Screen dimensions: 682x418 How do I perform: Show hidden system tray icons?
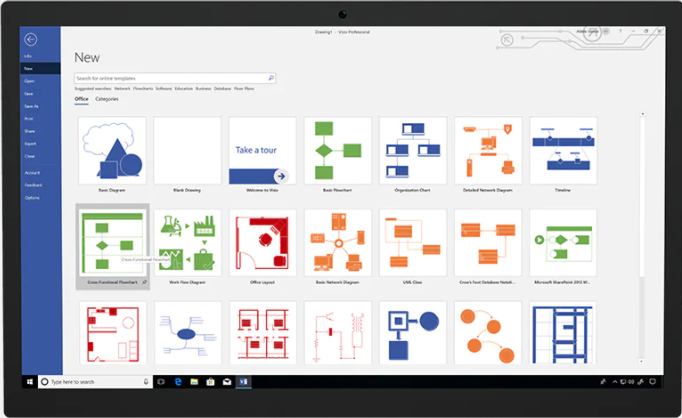(x=615, y=382)
